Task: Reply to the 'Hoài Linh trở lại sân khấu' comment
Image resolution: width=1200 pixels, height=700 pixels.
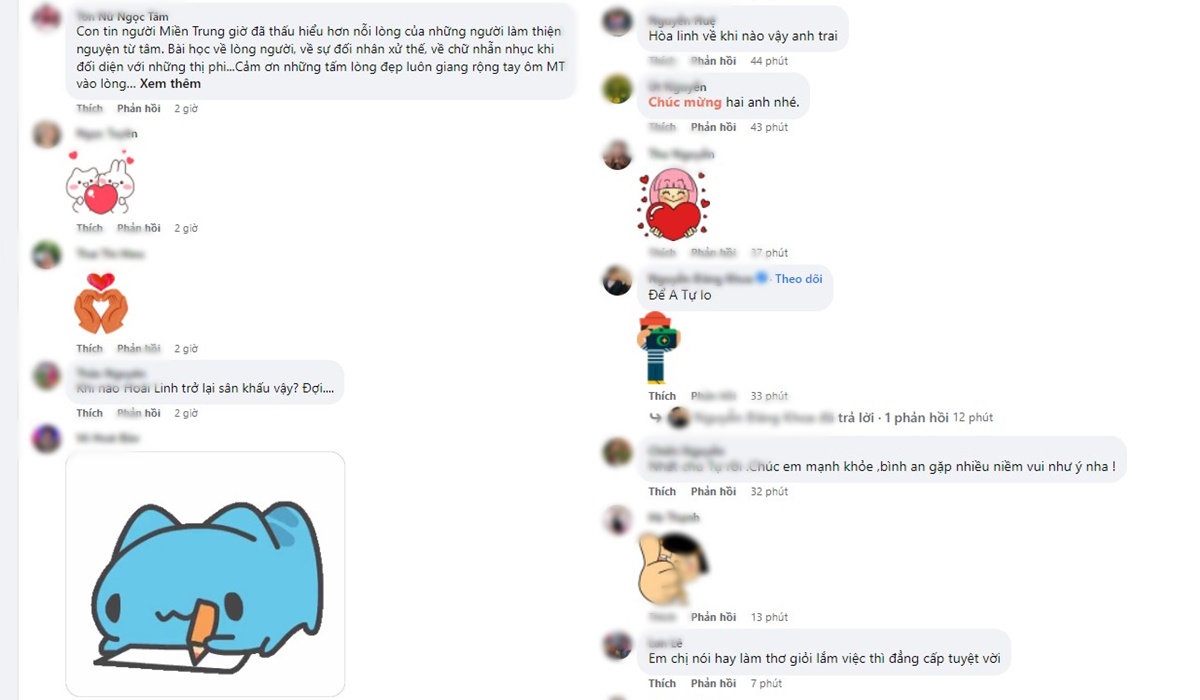Action: (x=138, y=413)
